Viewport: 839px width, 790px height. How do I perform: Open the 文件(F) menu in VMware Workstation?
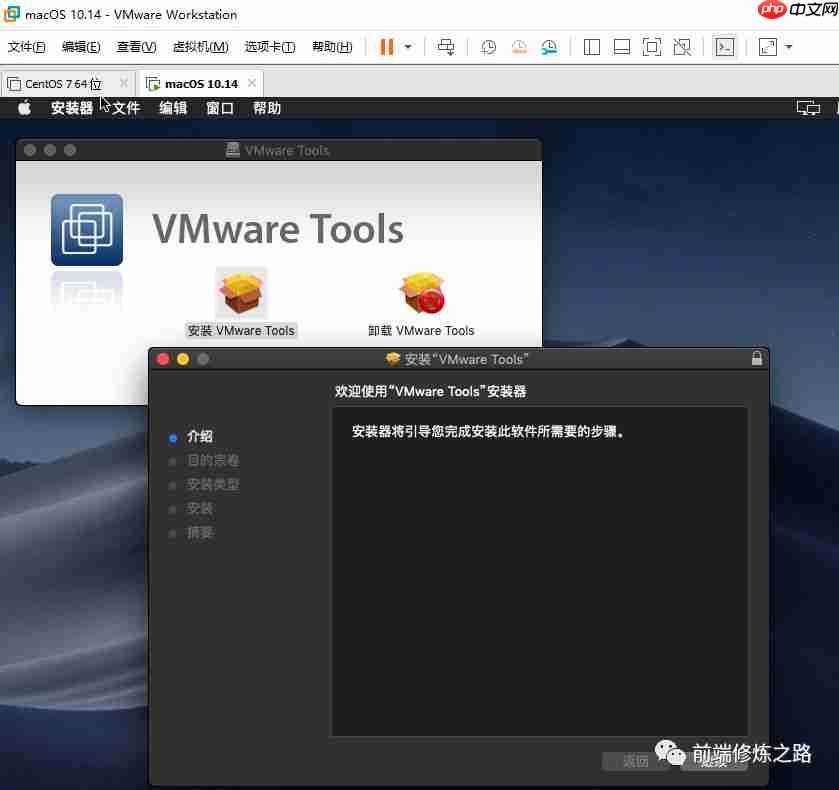tap(27, 47)
